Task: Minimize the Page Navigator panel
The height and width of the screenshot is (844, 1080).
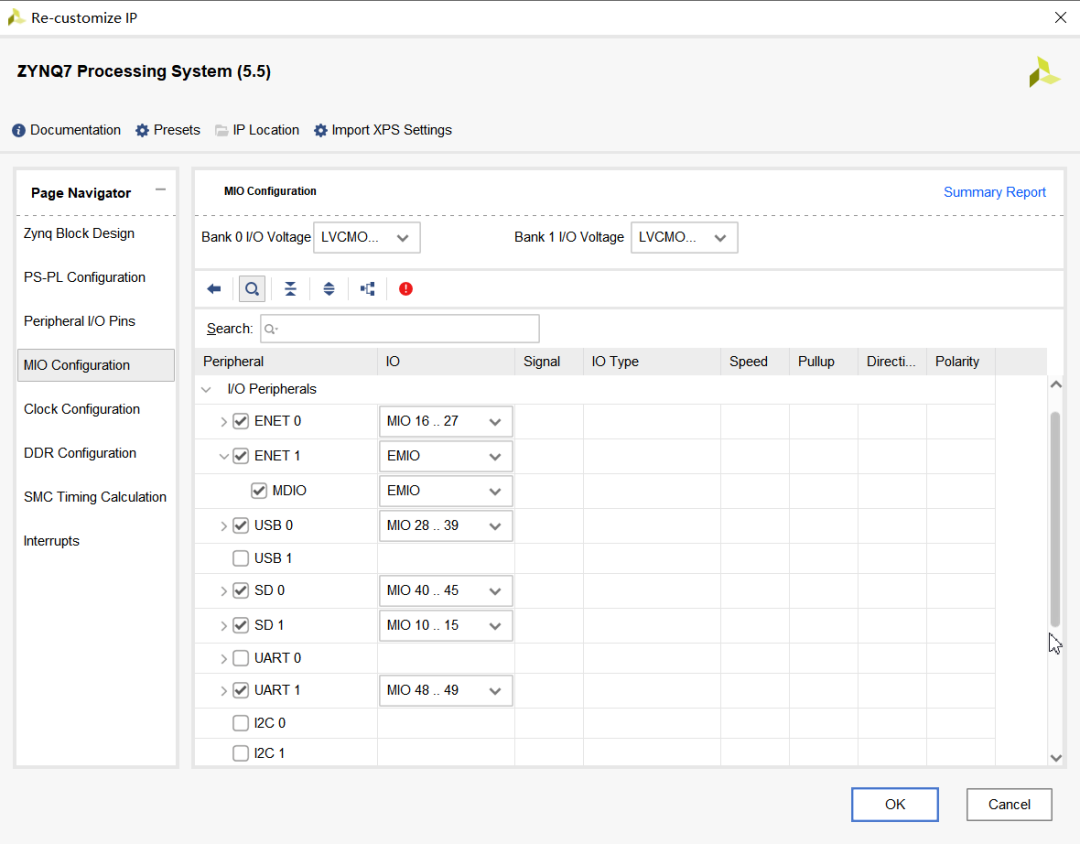Action: (x=160, y=189)
